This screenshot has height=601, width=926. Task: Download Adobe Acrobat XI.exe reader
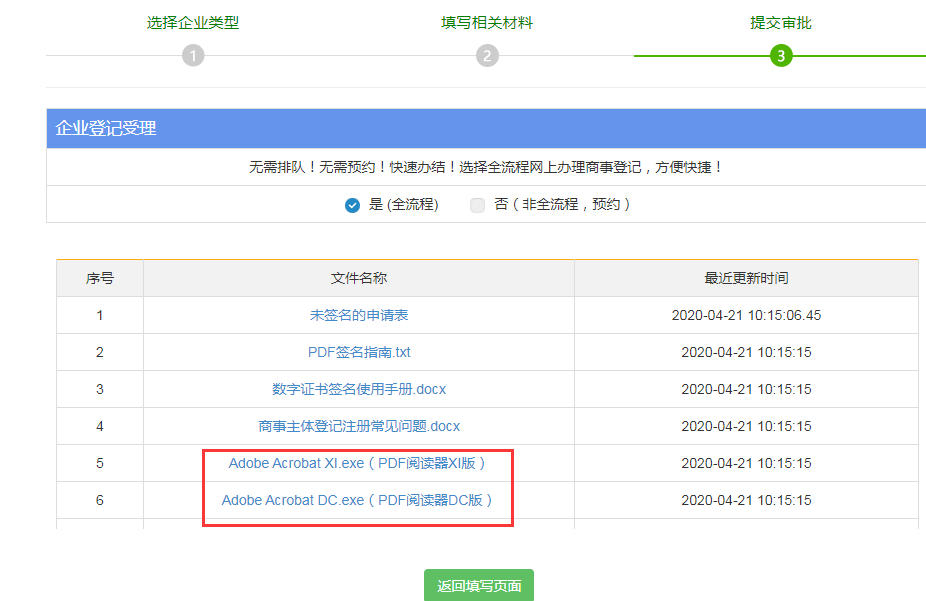tap(359, 463)
